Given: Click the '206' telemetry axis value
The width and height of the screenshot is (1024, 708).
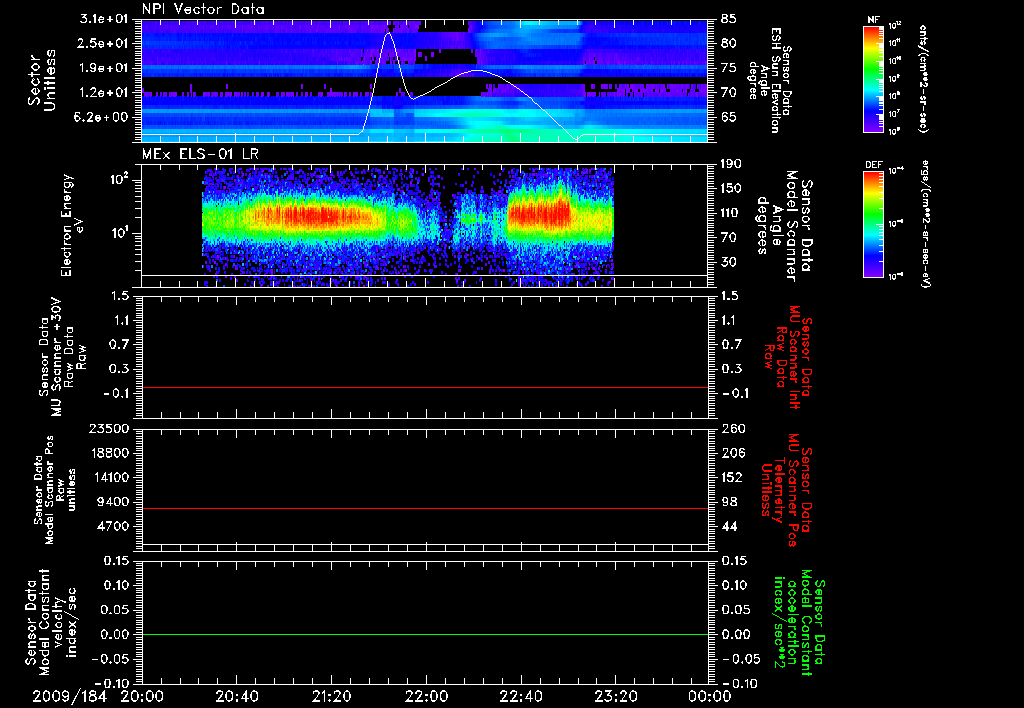Looking at the screenshot, I should [x=731, y=453].
